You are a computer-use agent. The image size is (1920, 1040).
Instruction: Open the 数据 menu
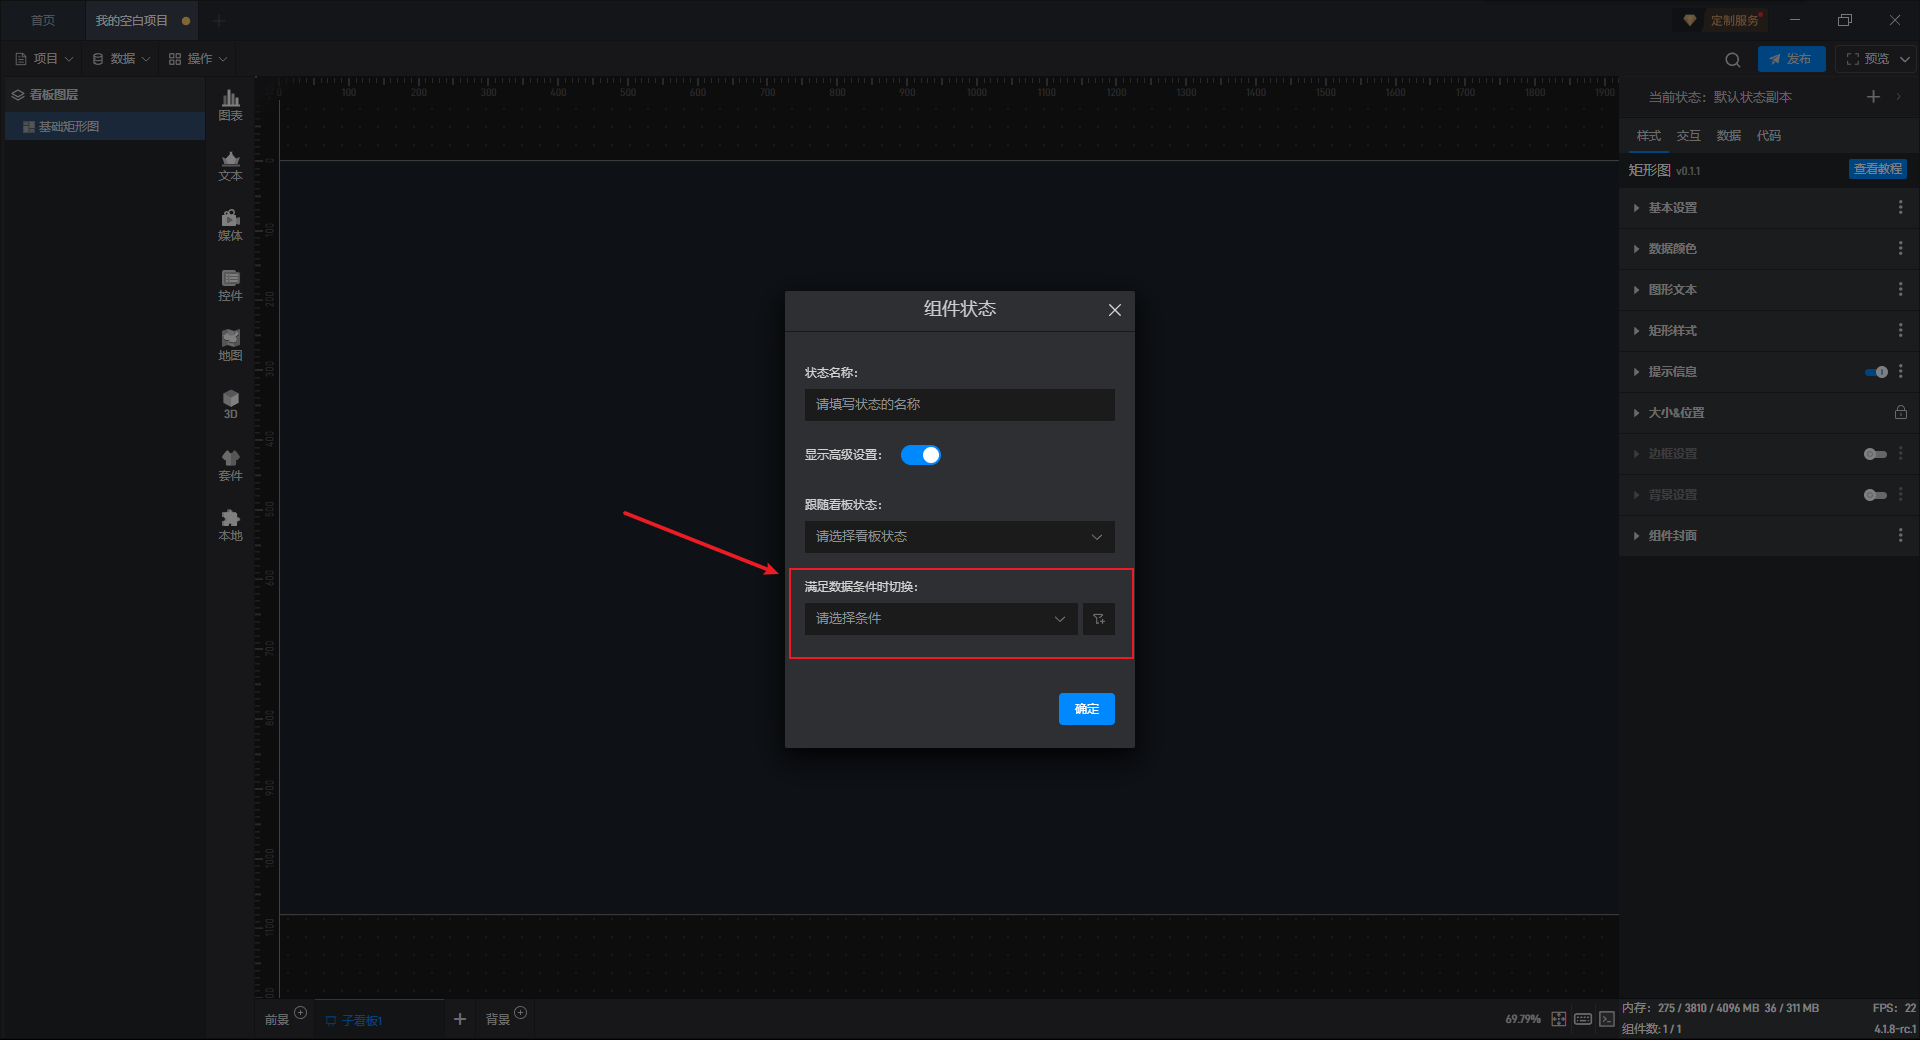click(x=121, y=59)
